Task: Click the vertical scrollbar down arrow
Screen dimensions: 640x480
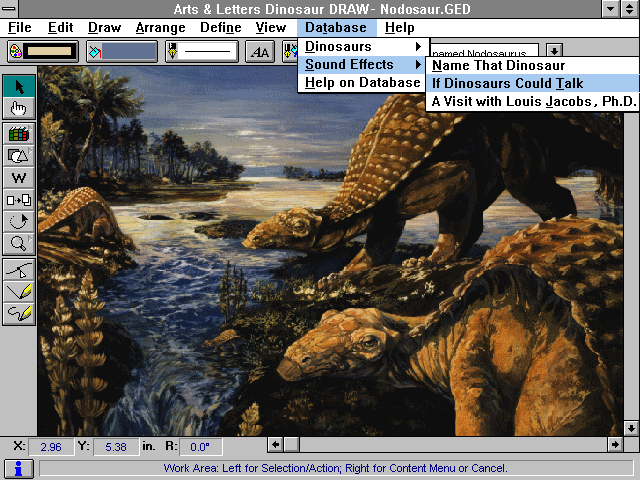Action: [631, 428]
